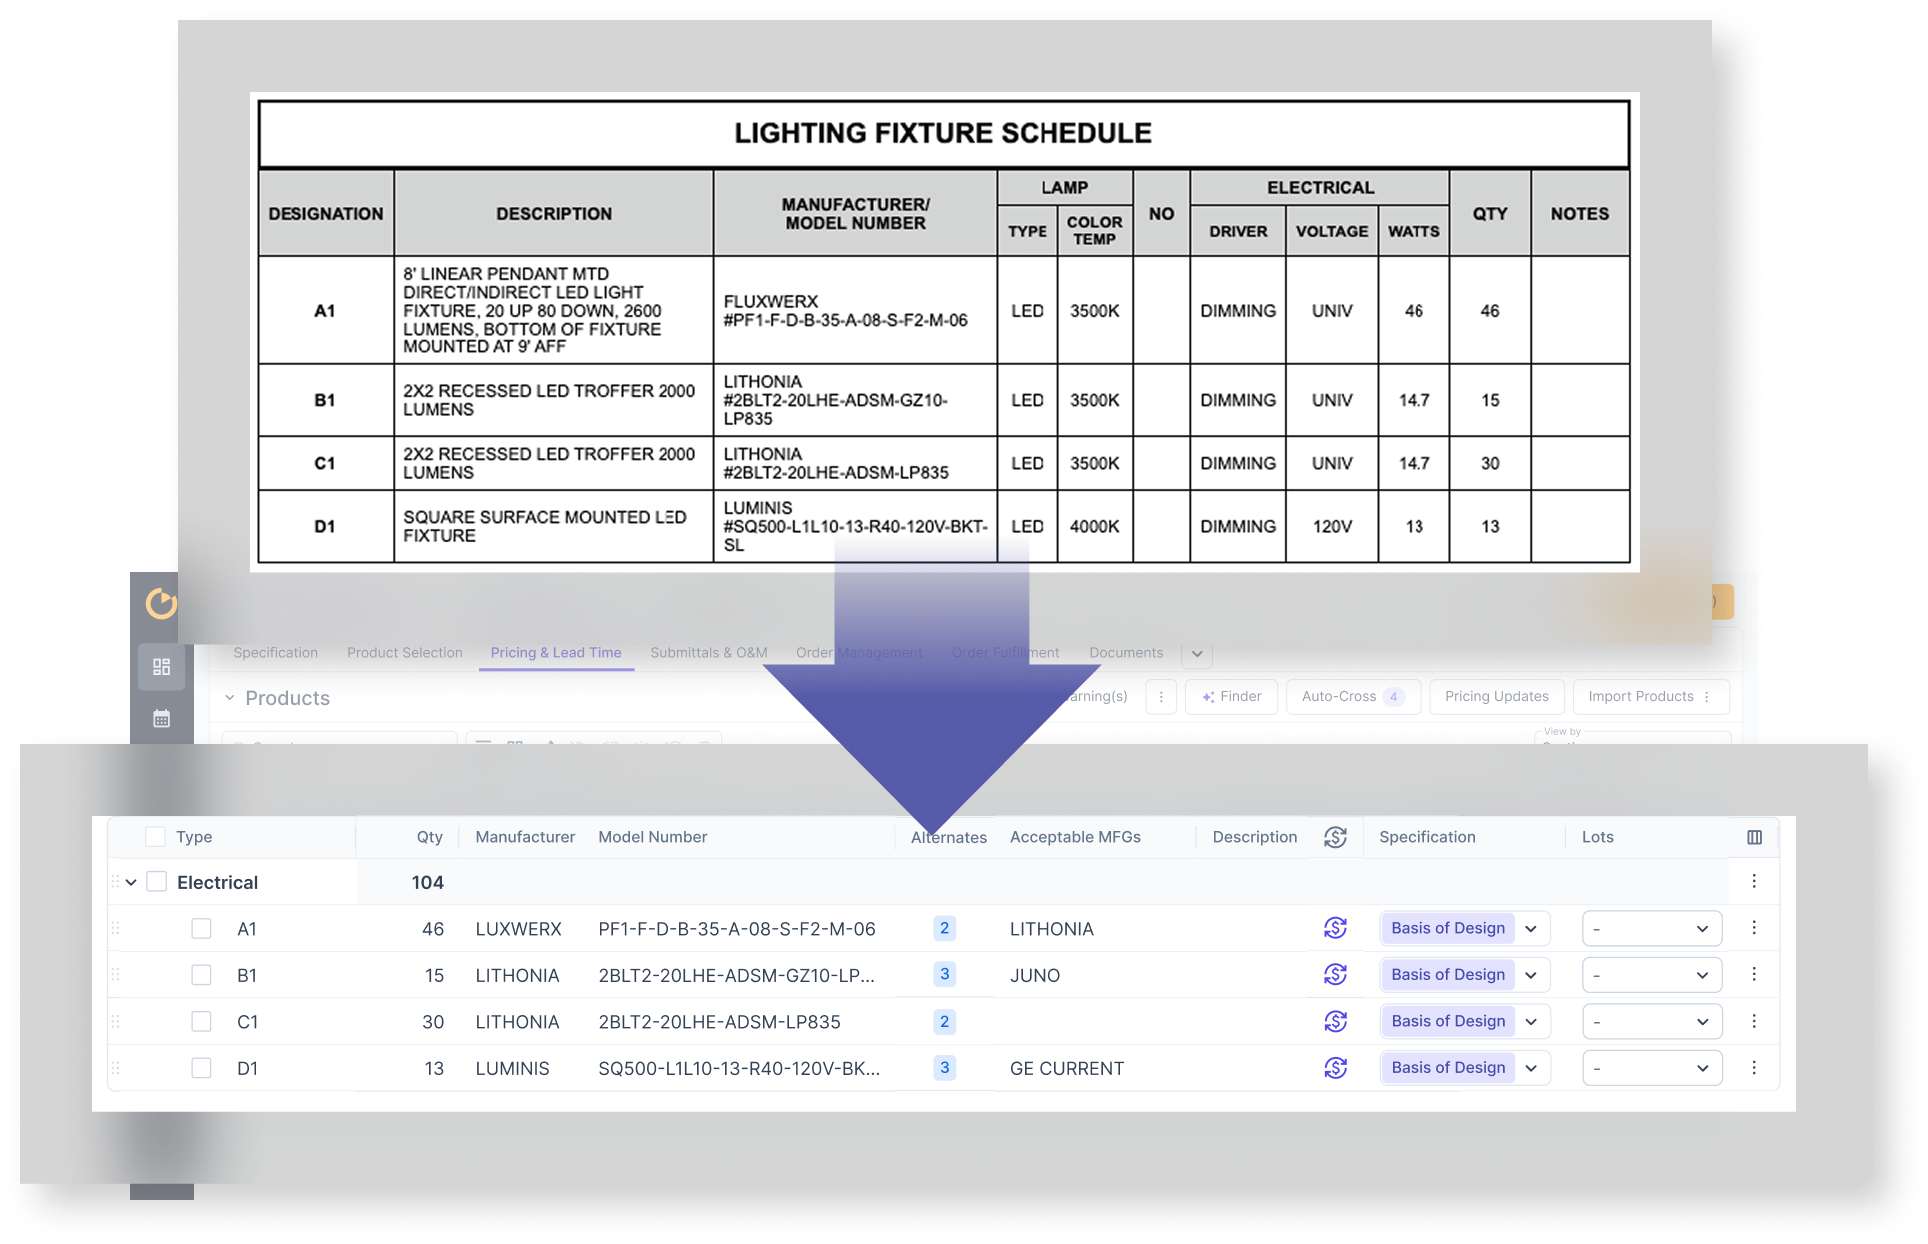Check the A1 row checkbox
Image resolution: width=1928 pixels, height=1244 pixels.
(201, 928)
